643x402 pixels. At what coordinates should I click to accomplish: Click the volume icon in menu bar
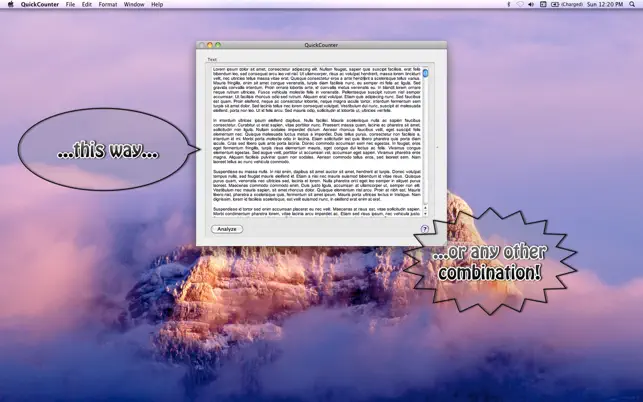click(x=531, y=5)
